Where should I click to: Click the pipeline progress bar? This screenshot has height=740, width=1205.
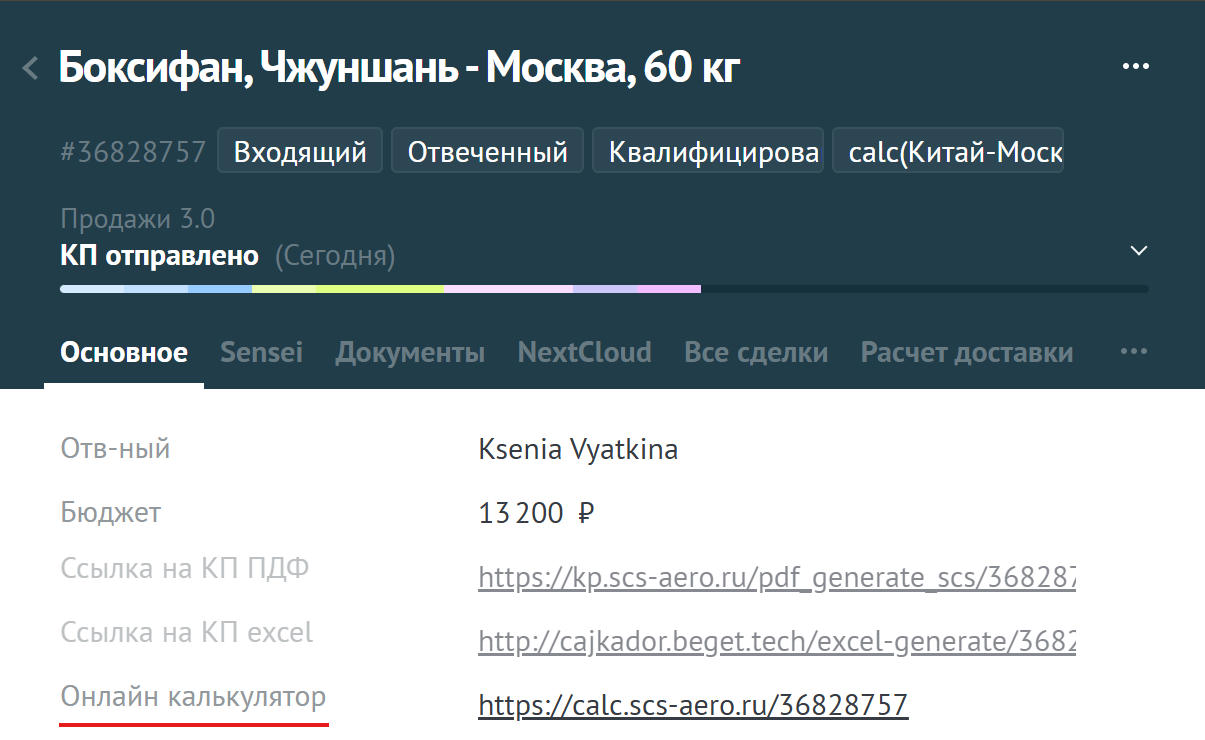click(603, 289)
